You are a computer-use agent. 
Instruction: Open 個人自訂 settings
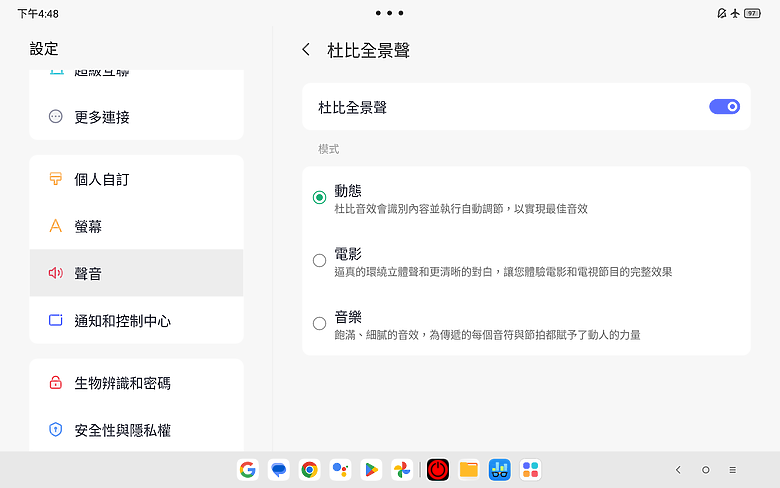[136, 179]
